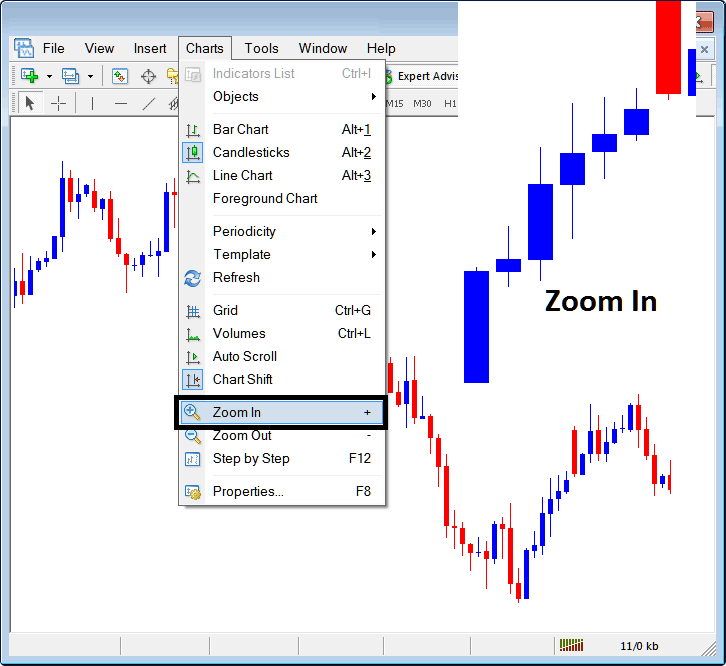Select the Horizontal Line drawing tool

click(x=121, y=104)
